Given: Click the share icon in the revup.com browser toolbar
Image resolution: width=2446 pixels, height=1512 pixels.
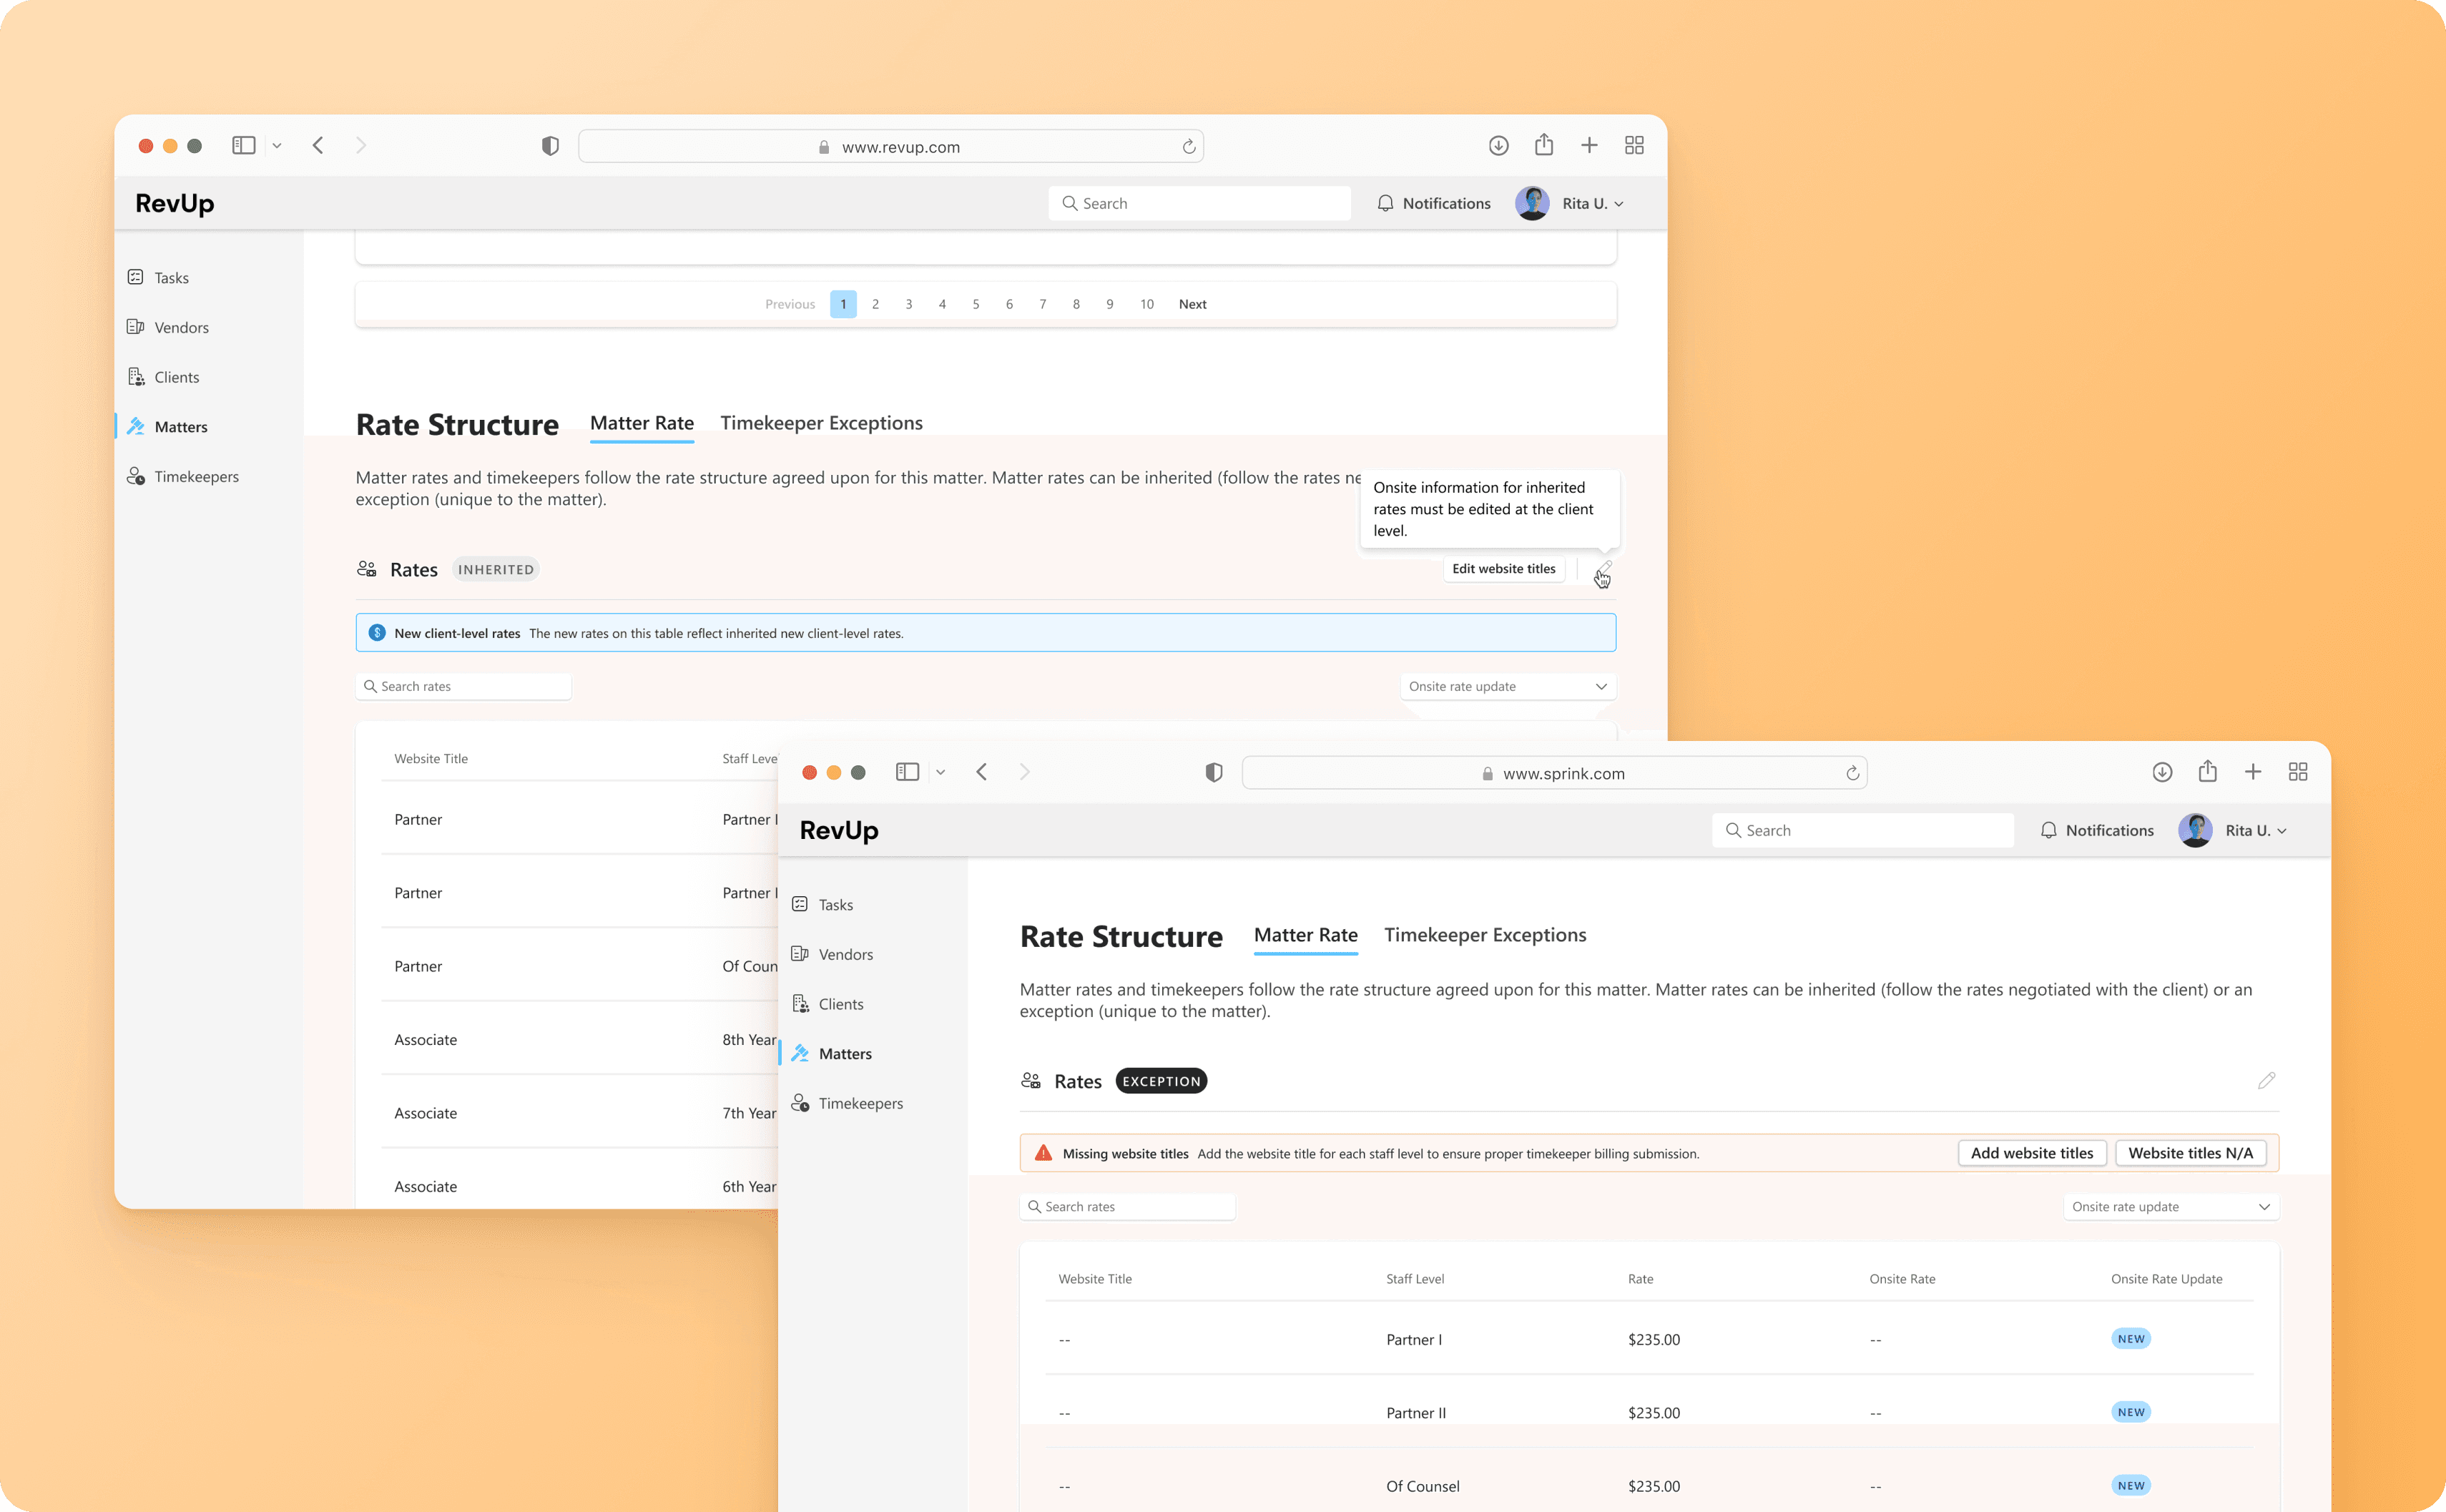Looking at the screenshot, I should click(1544, 145).
